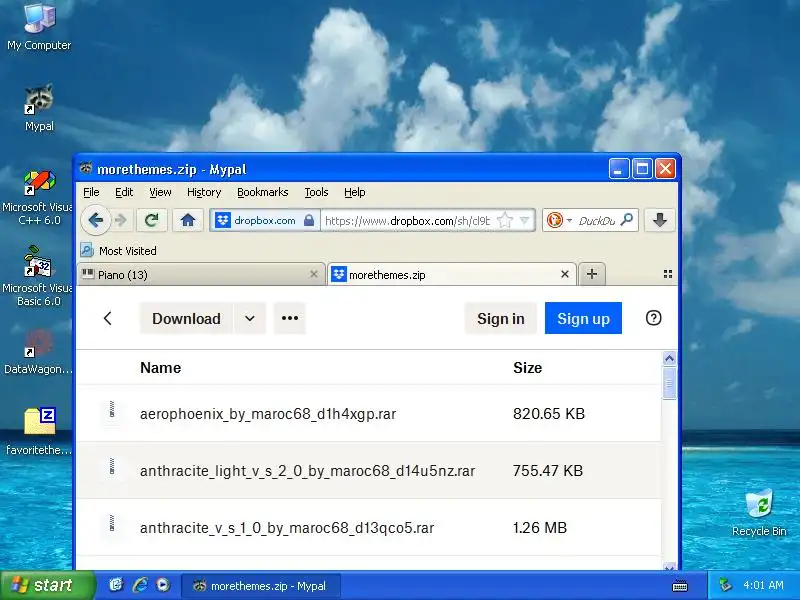This screenshot has height=600, width=800.
Task: Click the page scrollbar up arrow
Action: pos(669,358)
